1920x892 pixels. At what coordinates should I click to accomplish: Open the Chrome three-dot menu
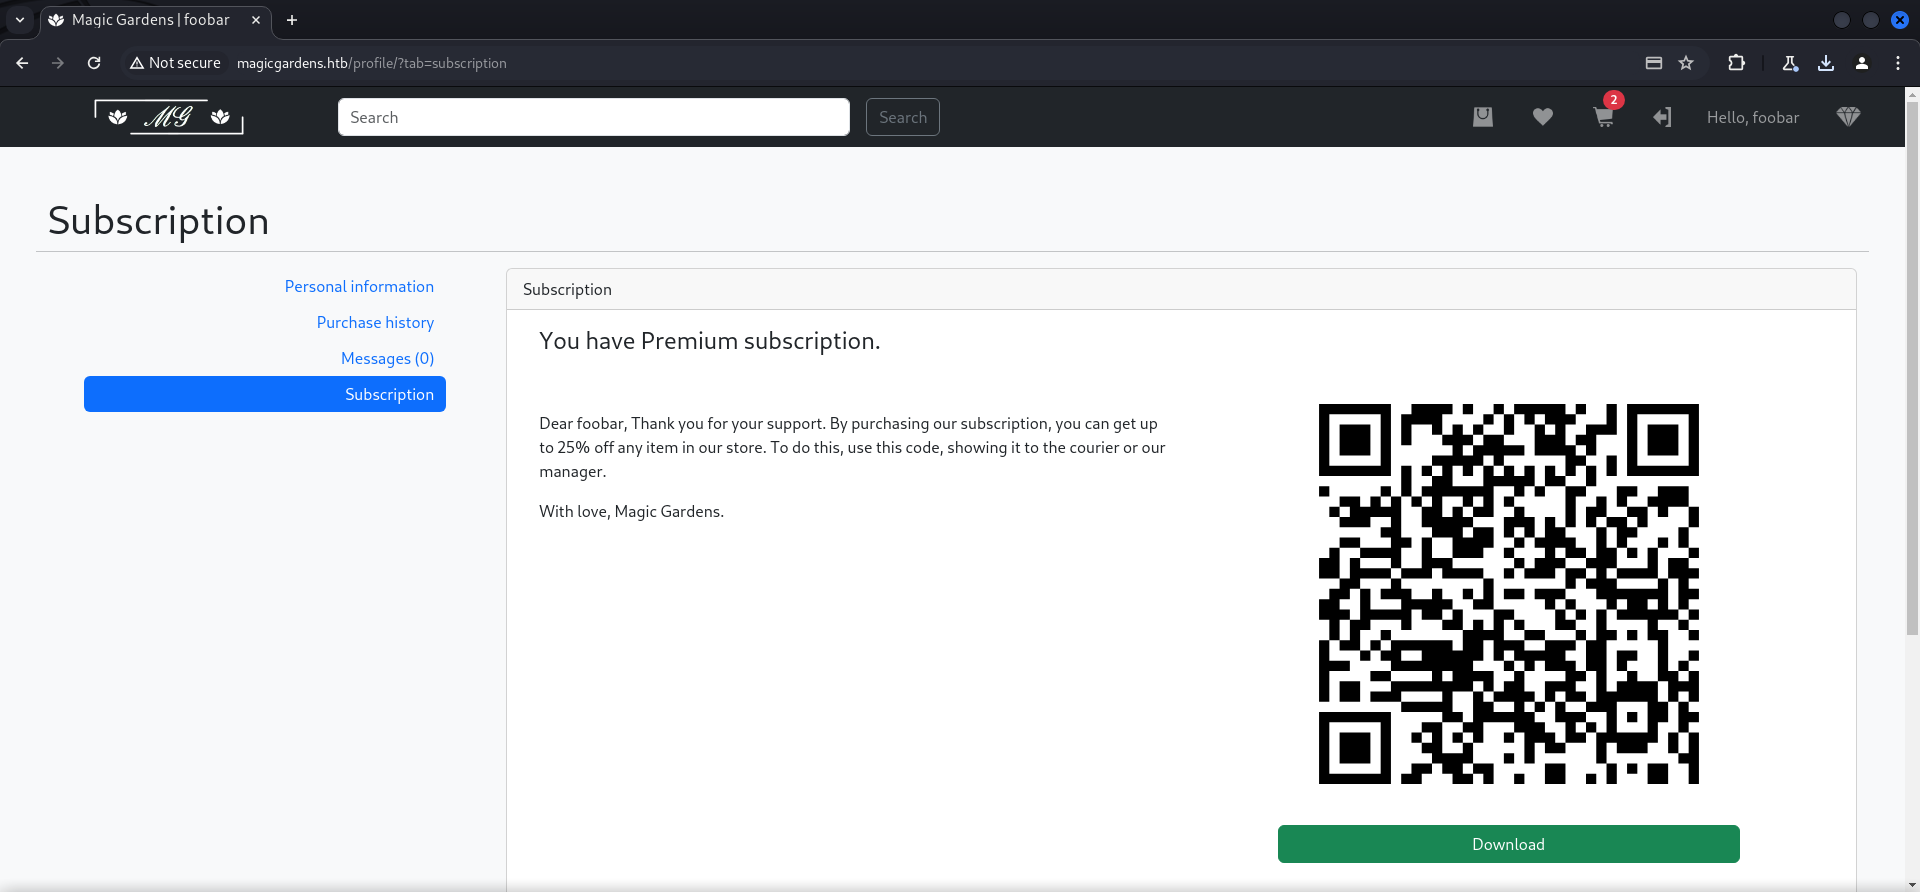pos(1898,63)
